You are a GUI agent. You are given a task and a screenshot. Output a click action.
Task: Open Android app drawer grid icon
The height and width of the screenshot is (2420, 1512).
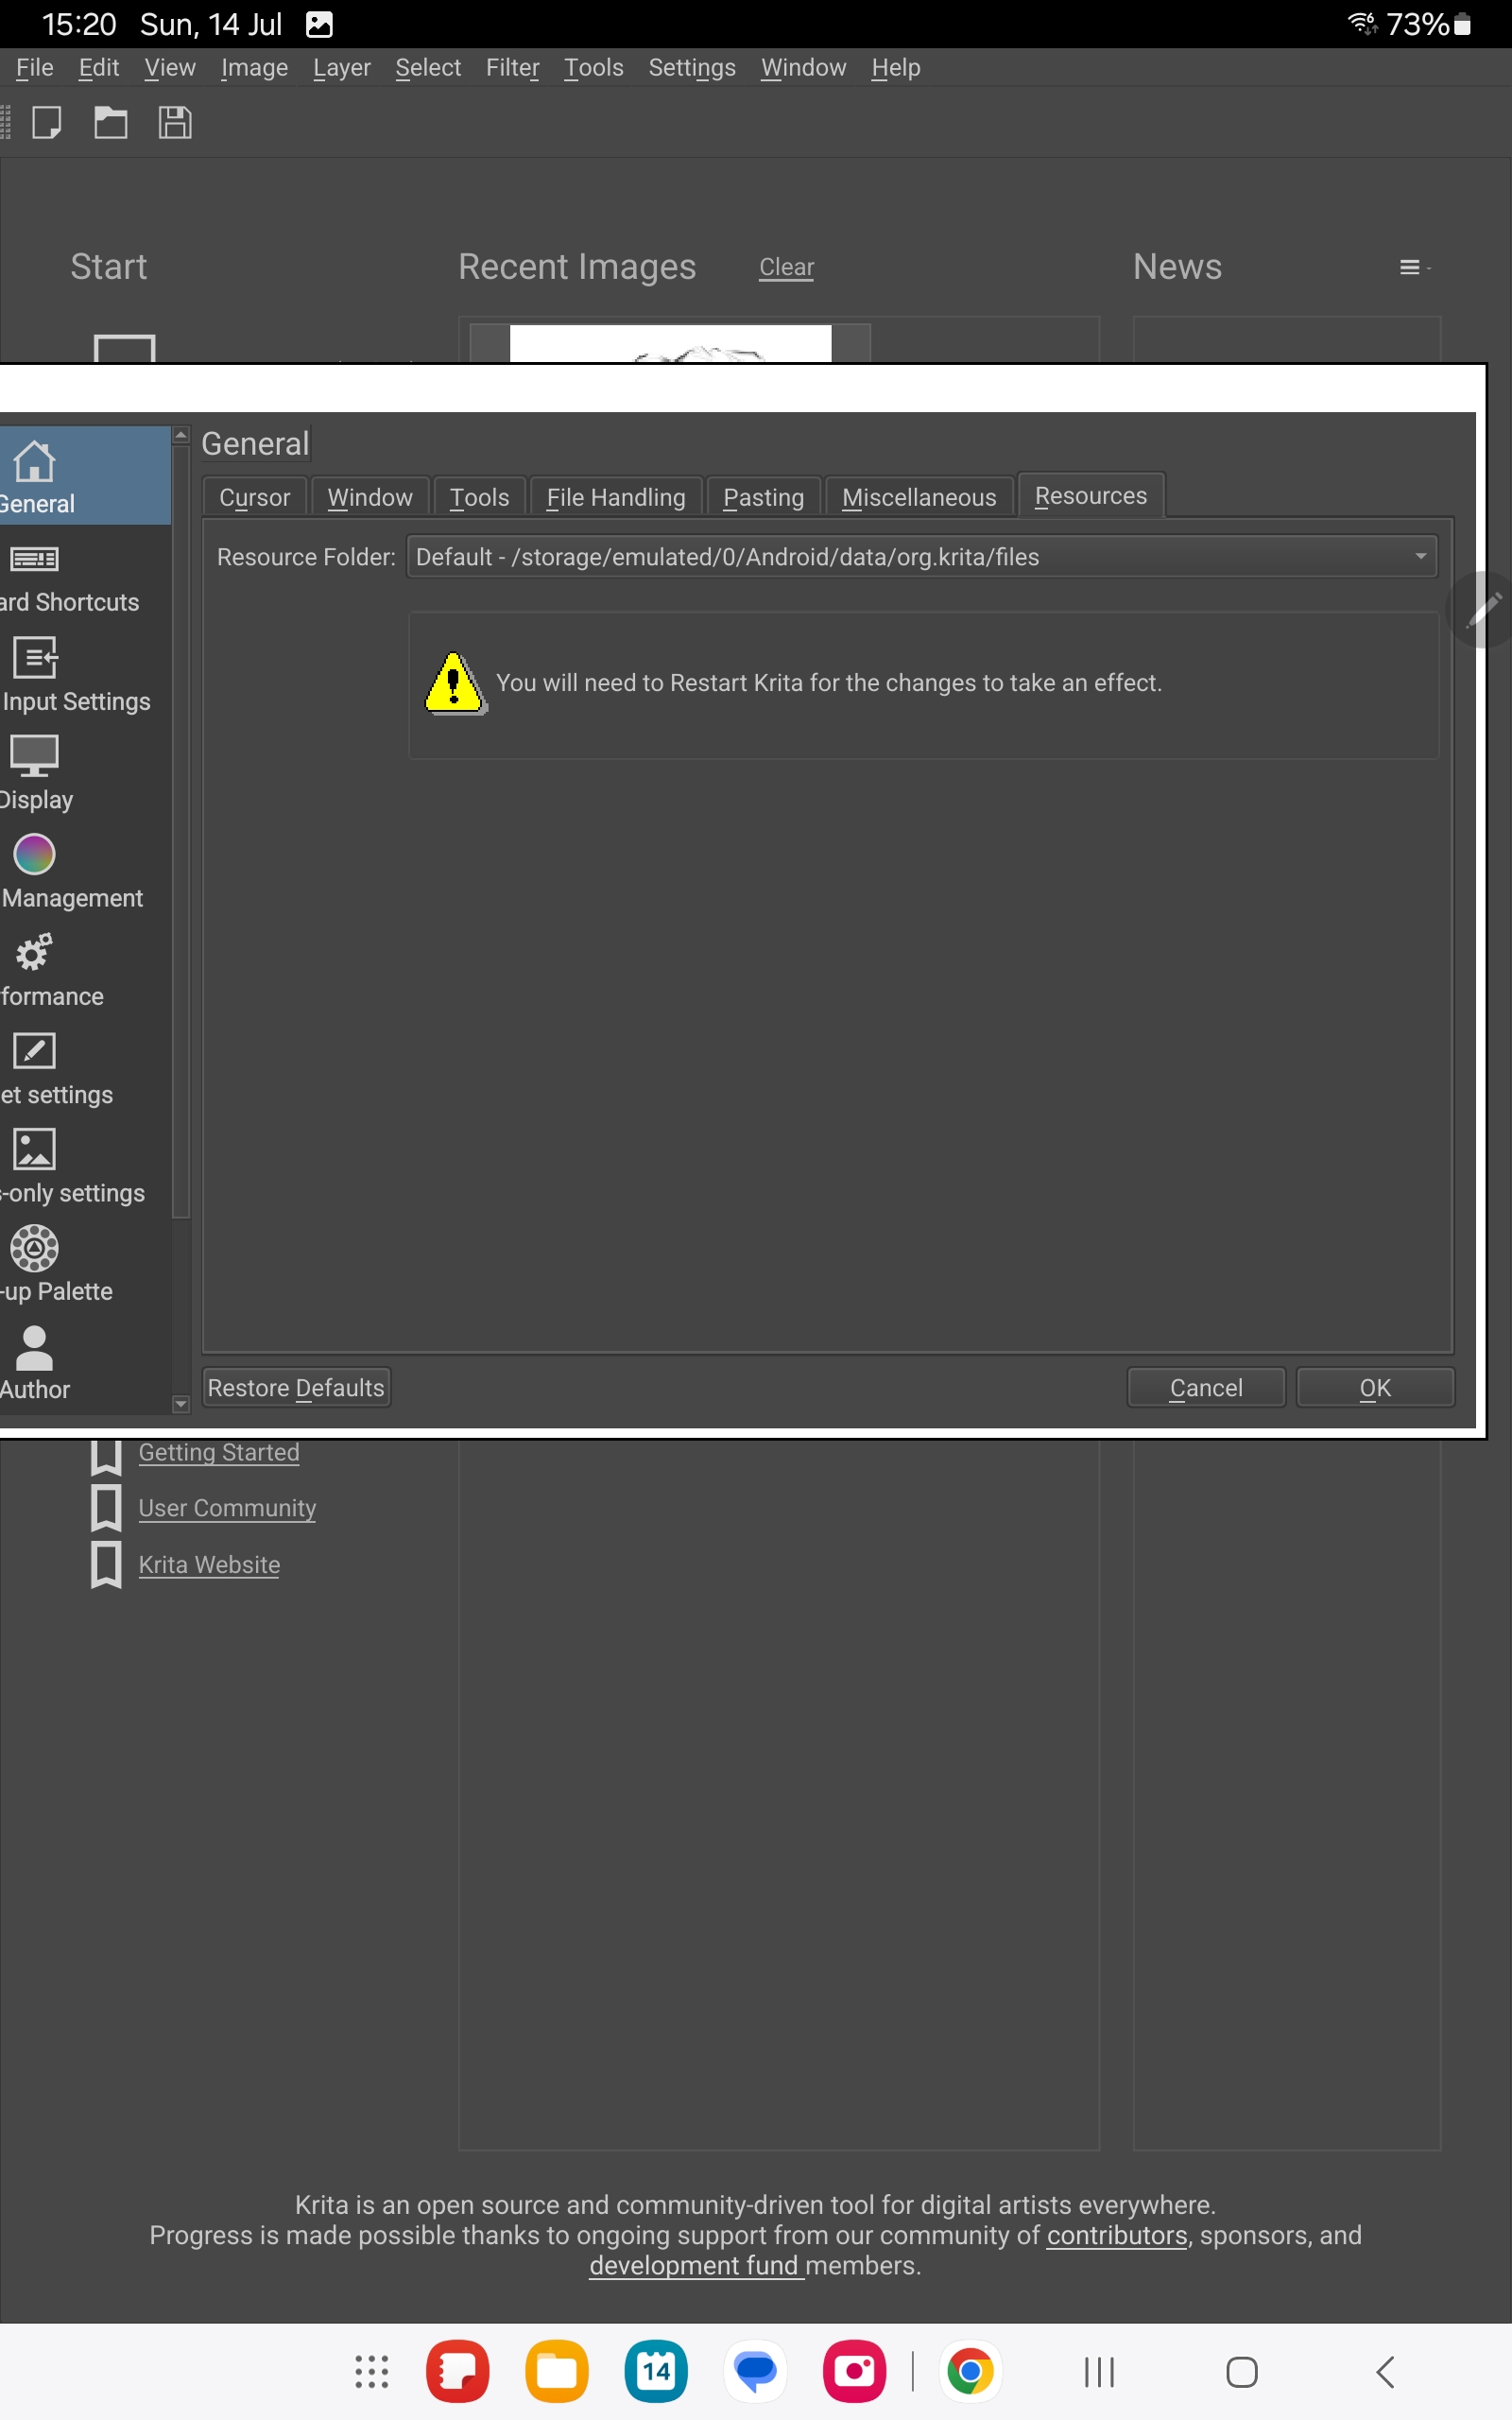(372, 2371)
